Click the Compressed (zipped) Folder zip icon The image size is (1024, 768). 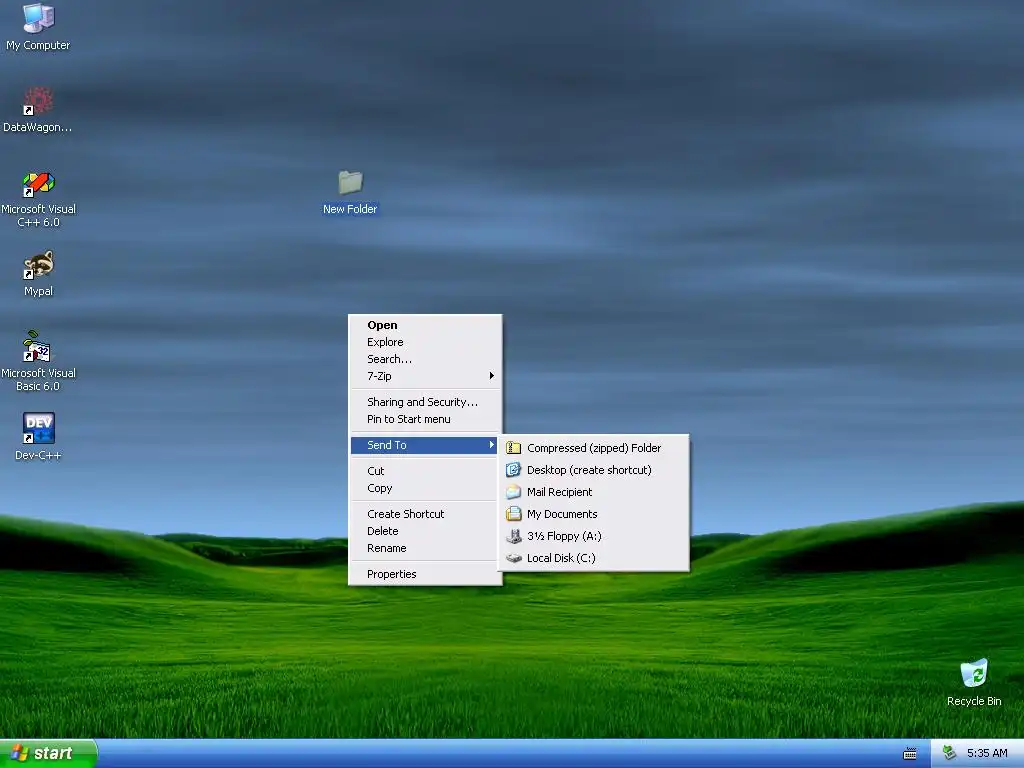(x=513, y=448)
